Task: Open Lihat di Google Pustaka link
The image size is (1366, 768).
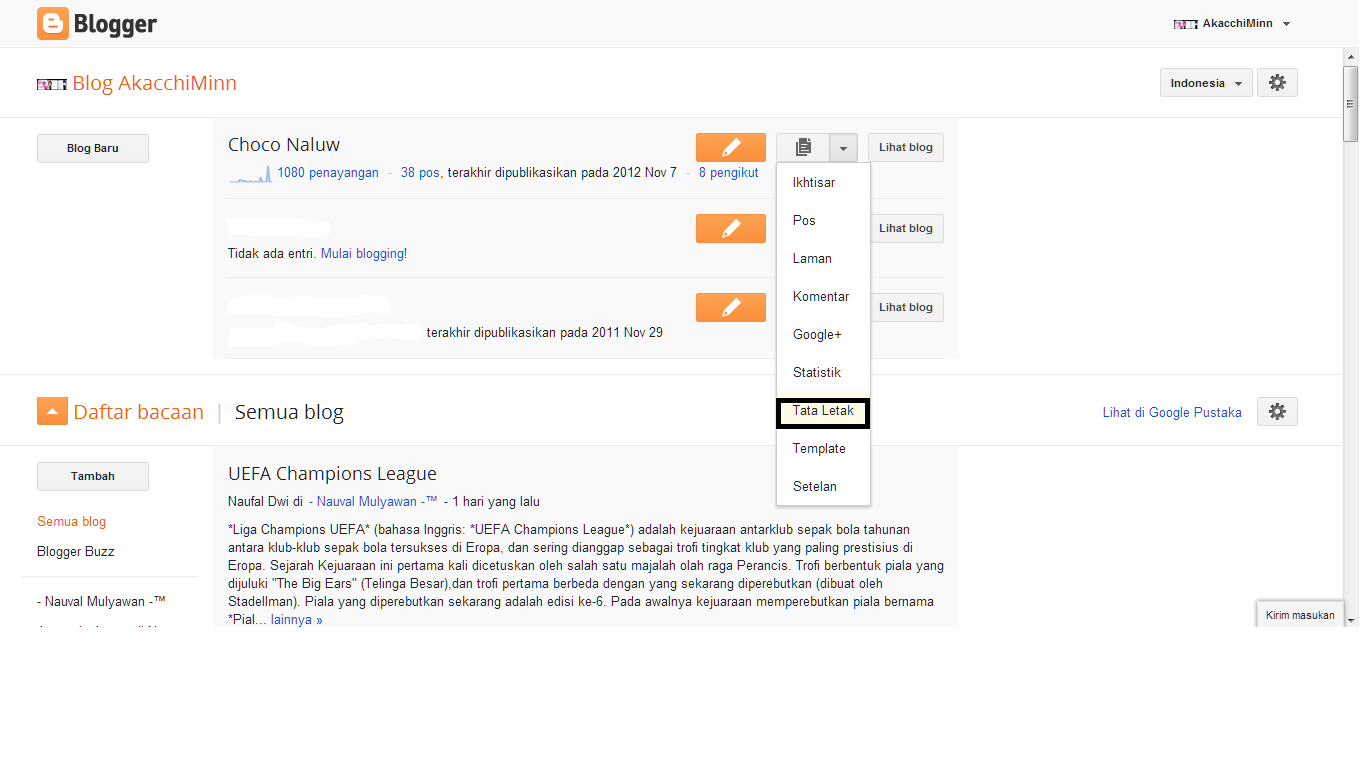Action: pos(1172,412)
